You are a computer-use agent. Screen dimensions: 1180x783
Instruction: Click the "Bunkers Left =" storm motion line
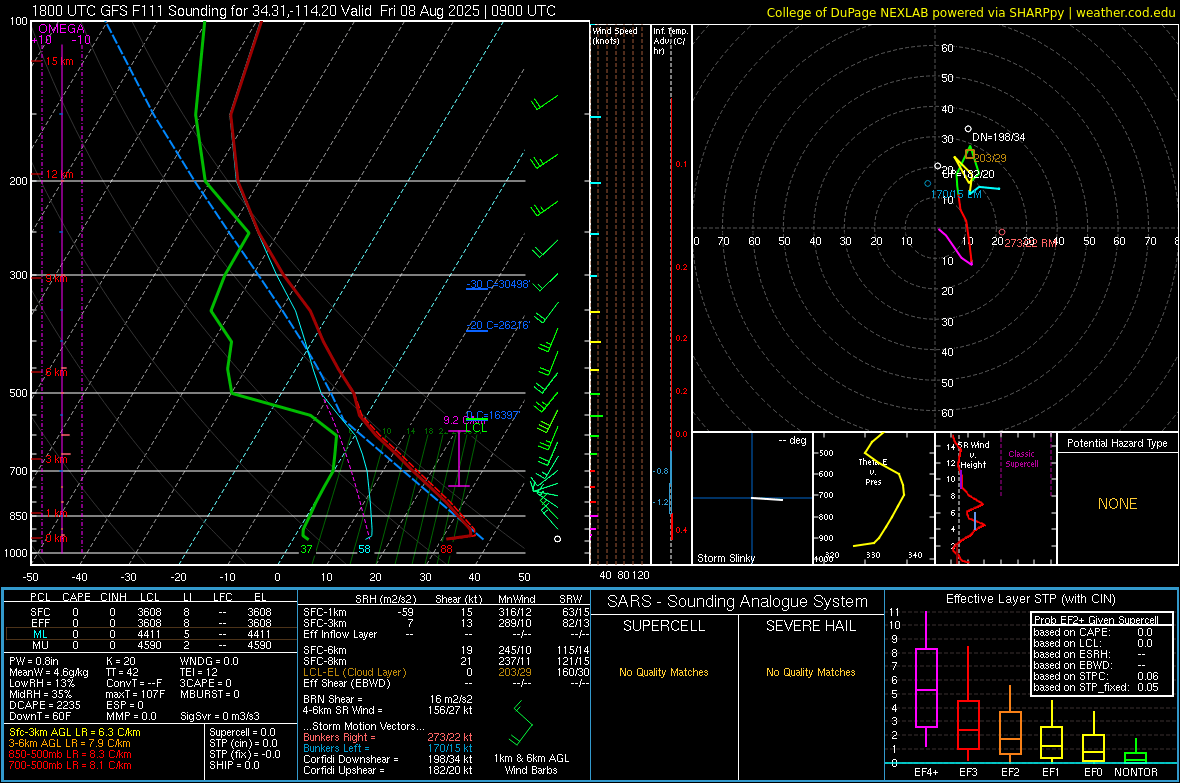click(388, 748)
